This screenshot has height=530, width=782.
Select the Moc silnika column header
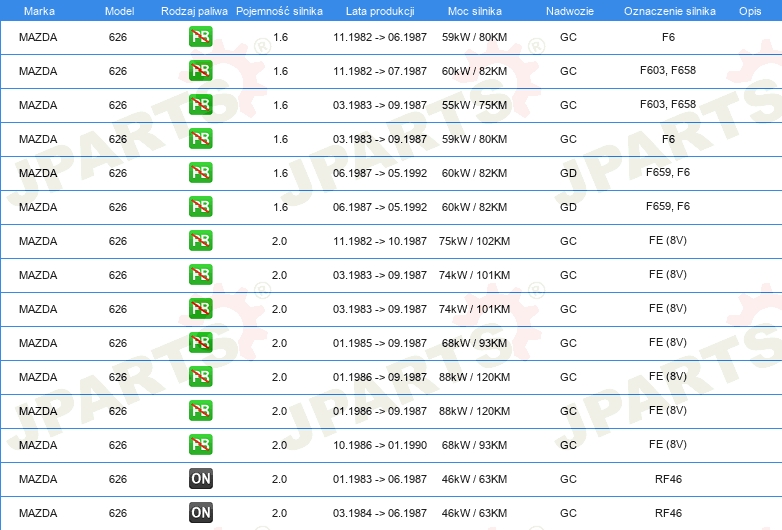[475, 10]
